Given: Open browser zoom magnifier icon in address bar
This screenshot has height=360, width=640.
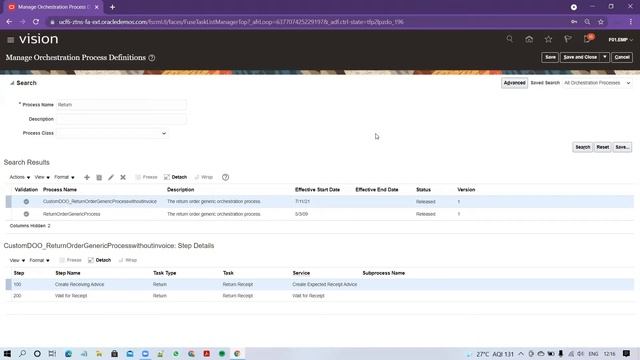Looking at the screenshot, I should pos(587,22).
